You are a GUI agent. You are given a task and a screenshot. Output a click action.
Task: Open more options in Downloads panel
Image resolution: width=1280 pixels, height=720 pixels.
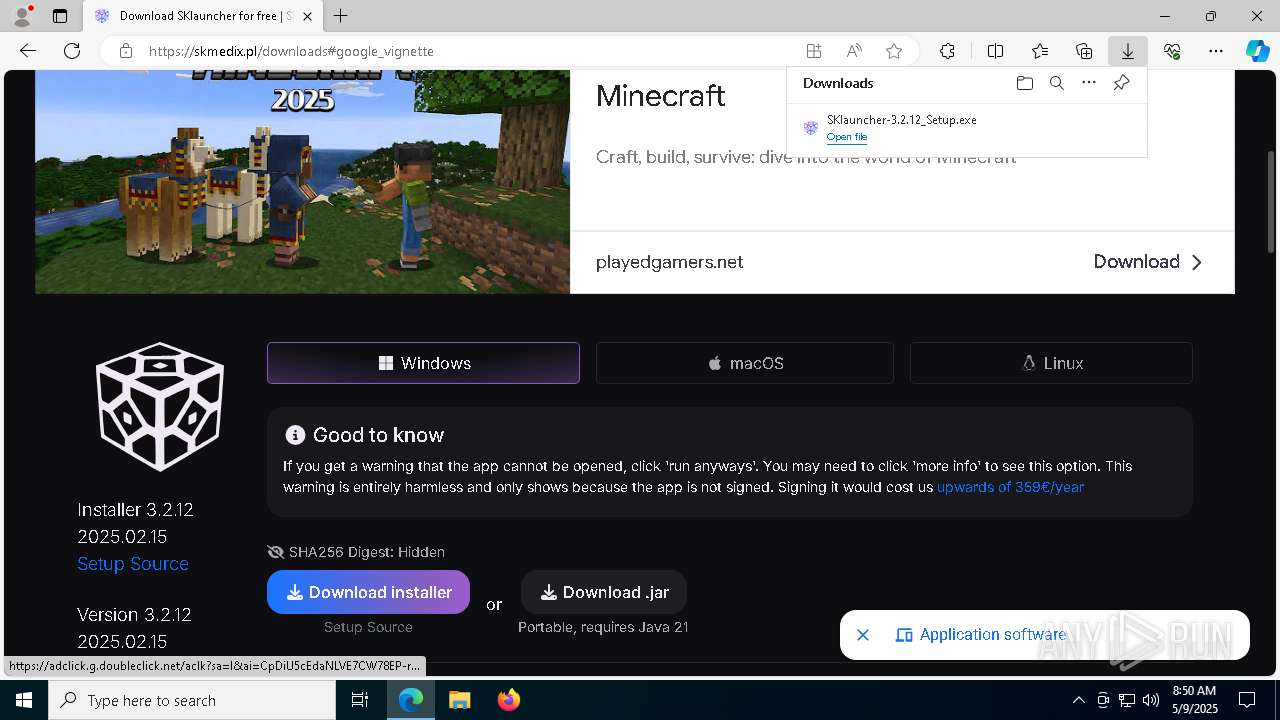click(1089, 83)
